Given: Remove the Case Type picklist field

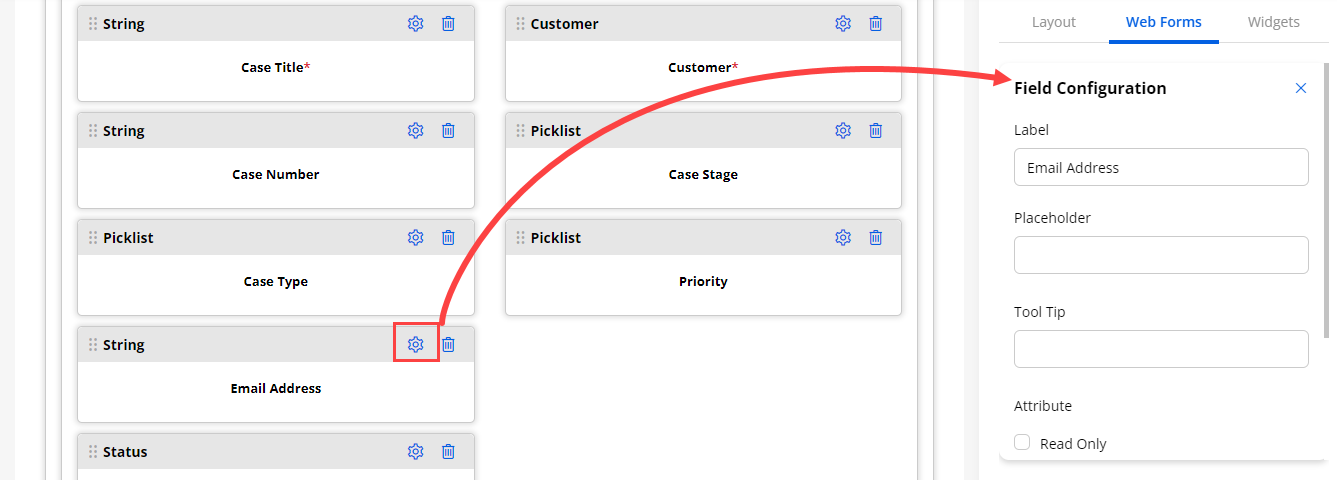Looking at the screenshot, I should (x=449, y=238).
